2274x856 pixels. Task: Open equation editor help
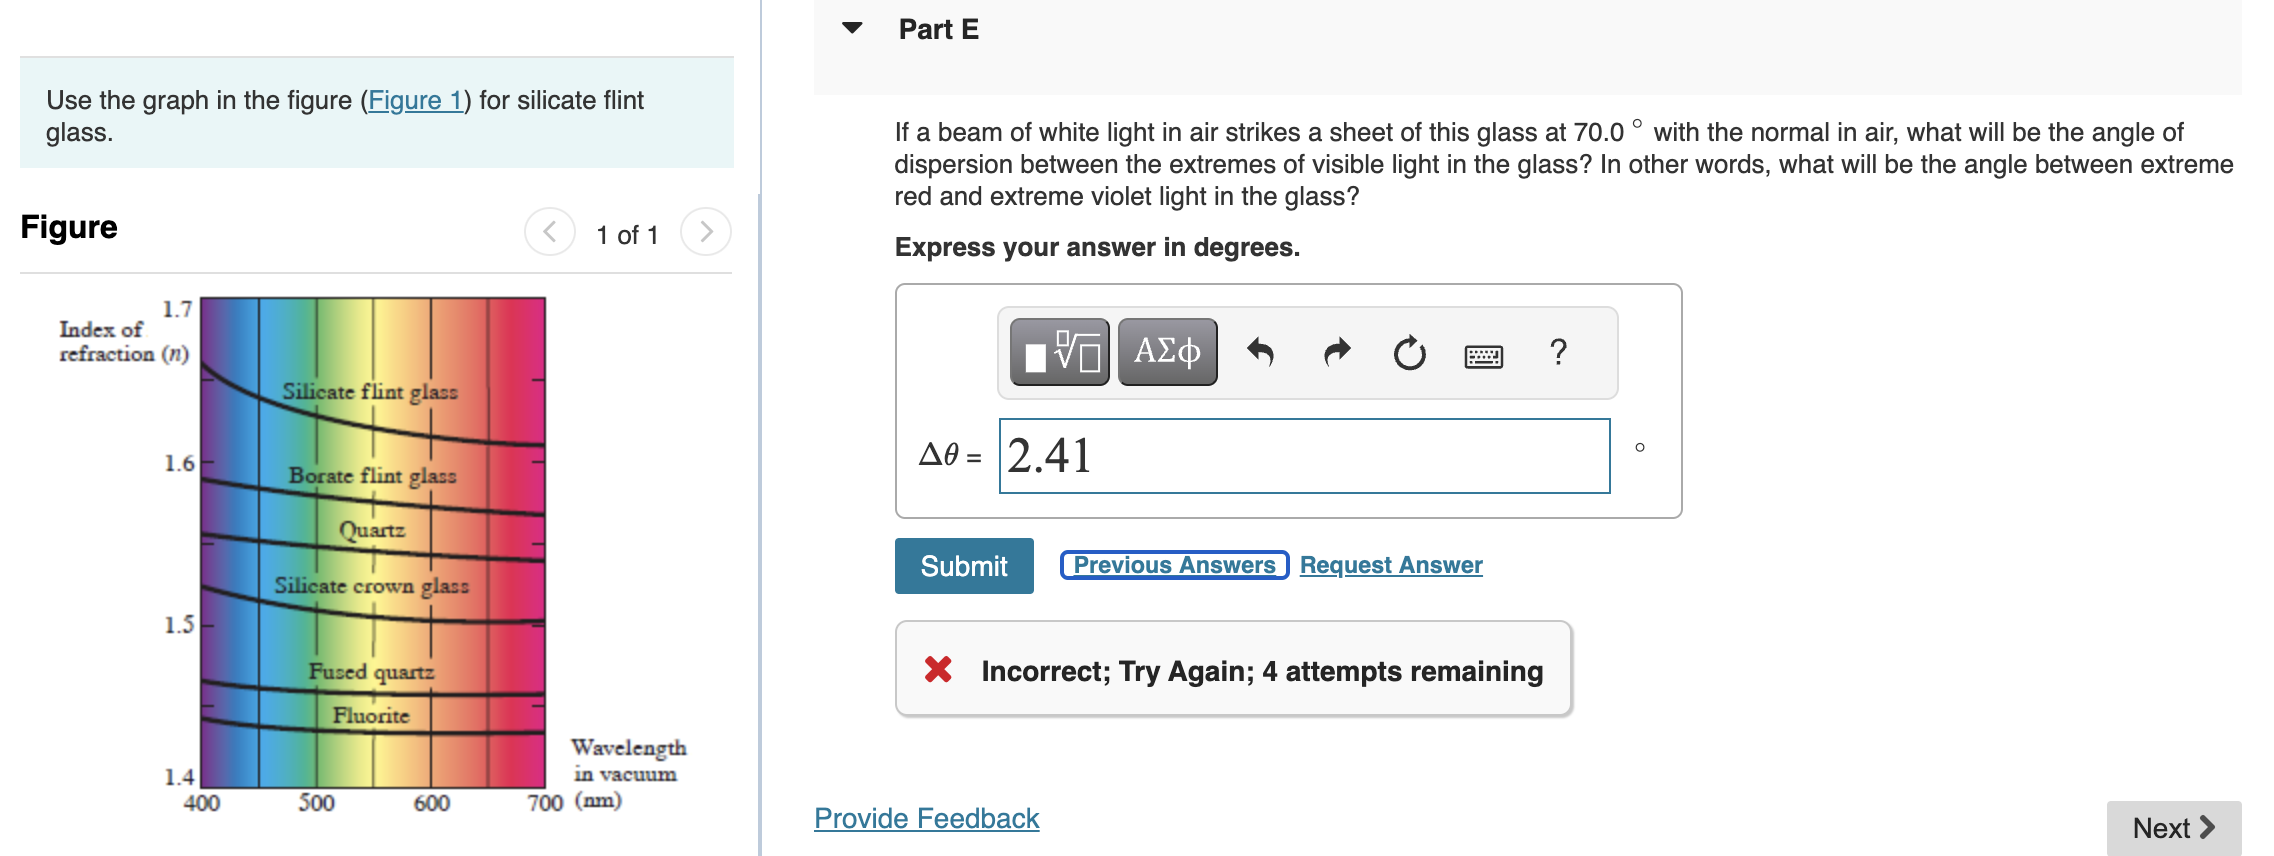pyautogui.click(x=1557, y=352)
